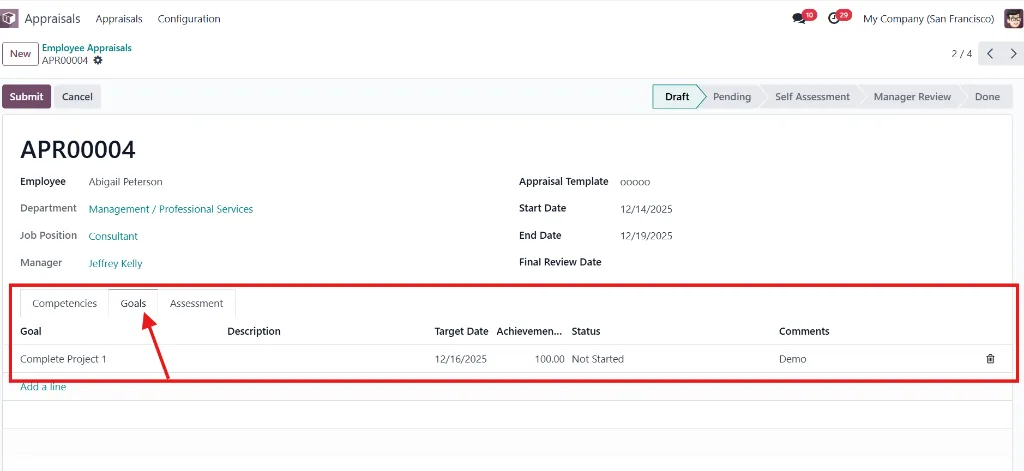Viewport: 1024px width, 471px height.
Task: Submit the appraisal
Action: click(x=26, y=97)
